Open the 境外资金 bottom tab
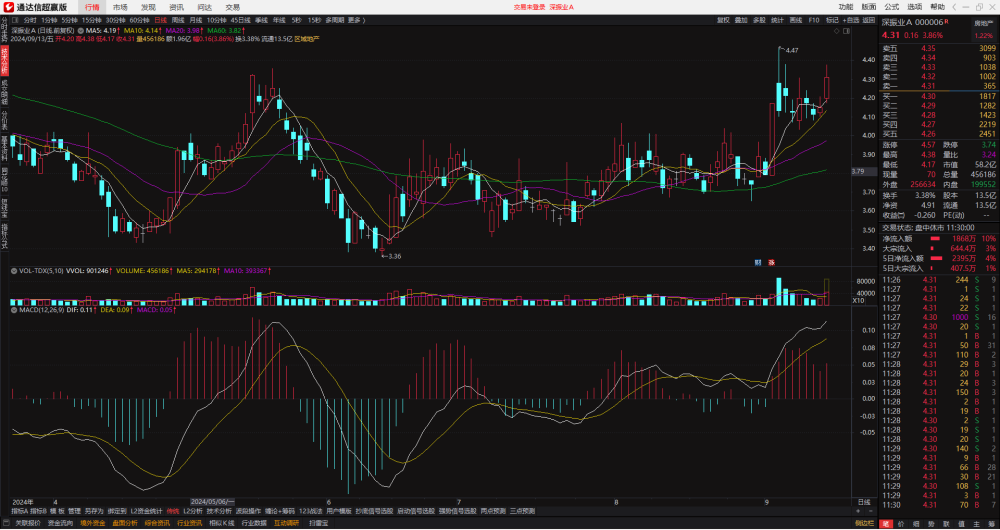 tap(92, 523)
